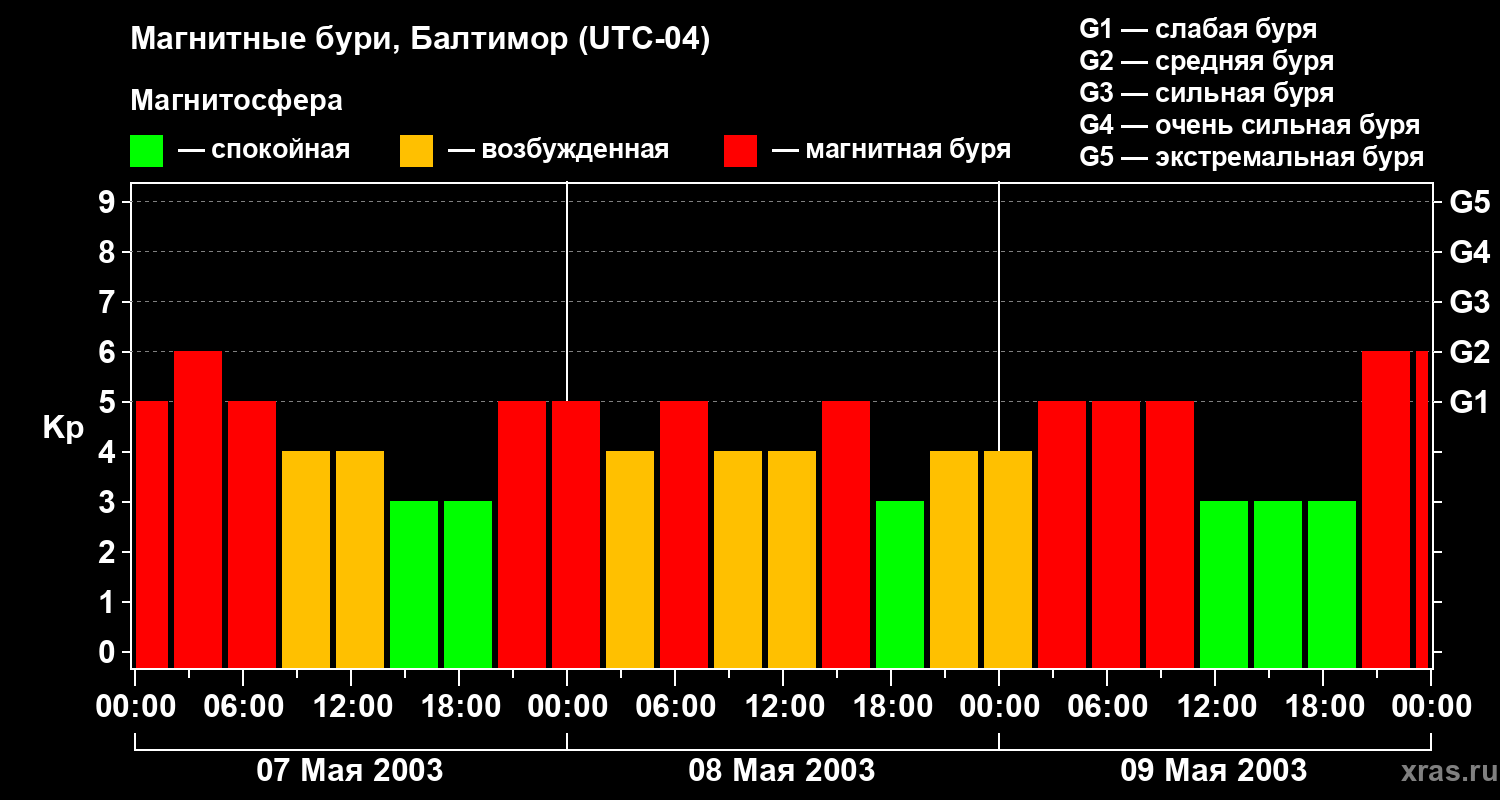Select the "Магнитосфера" legend heading
This screenshot has width=1500, height=800.
pyautogui.click(x=236, y=101)
